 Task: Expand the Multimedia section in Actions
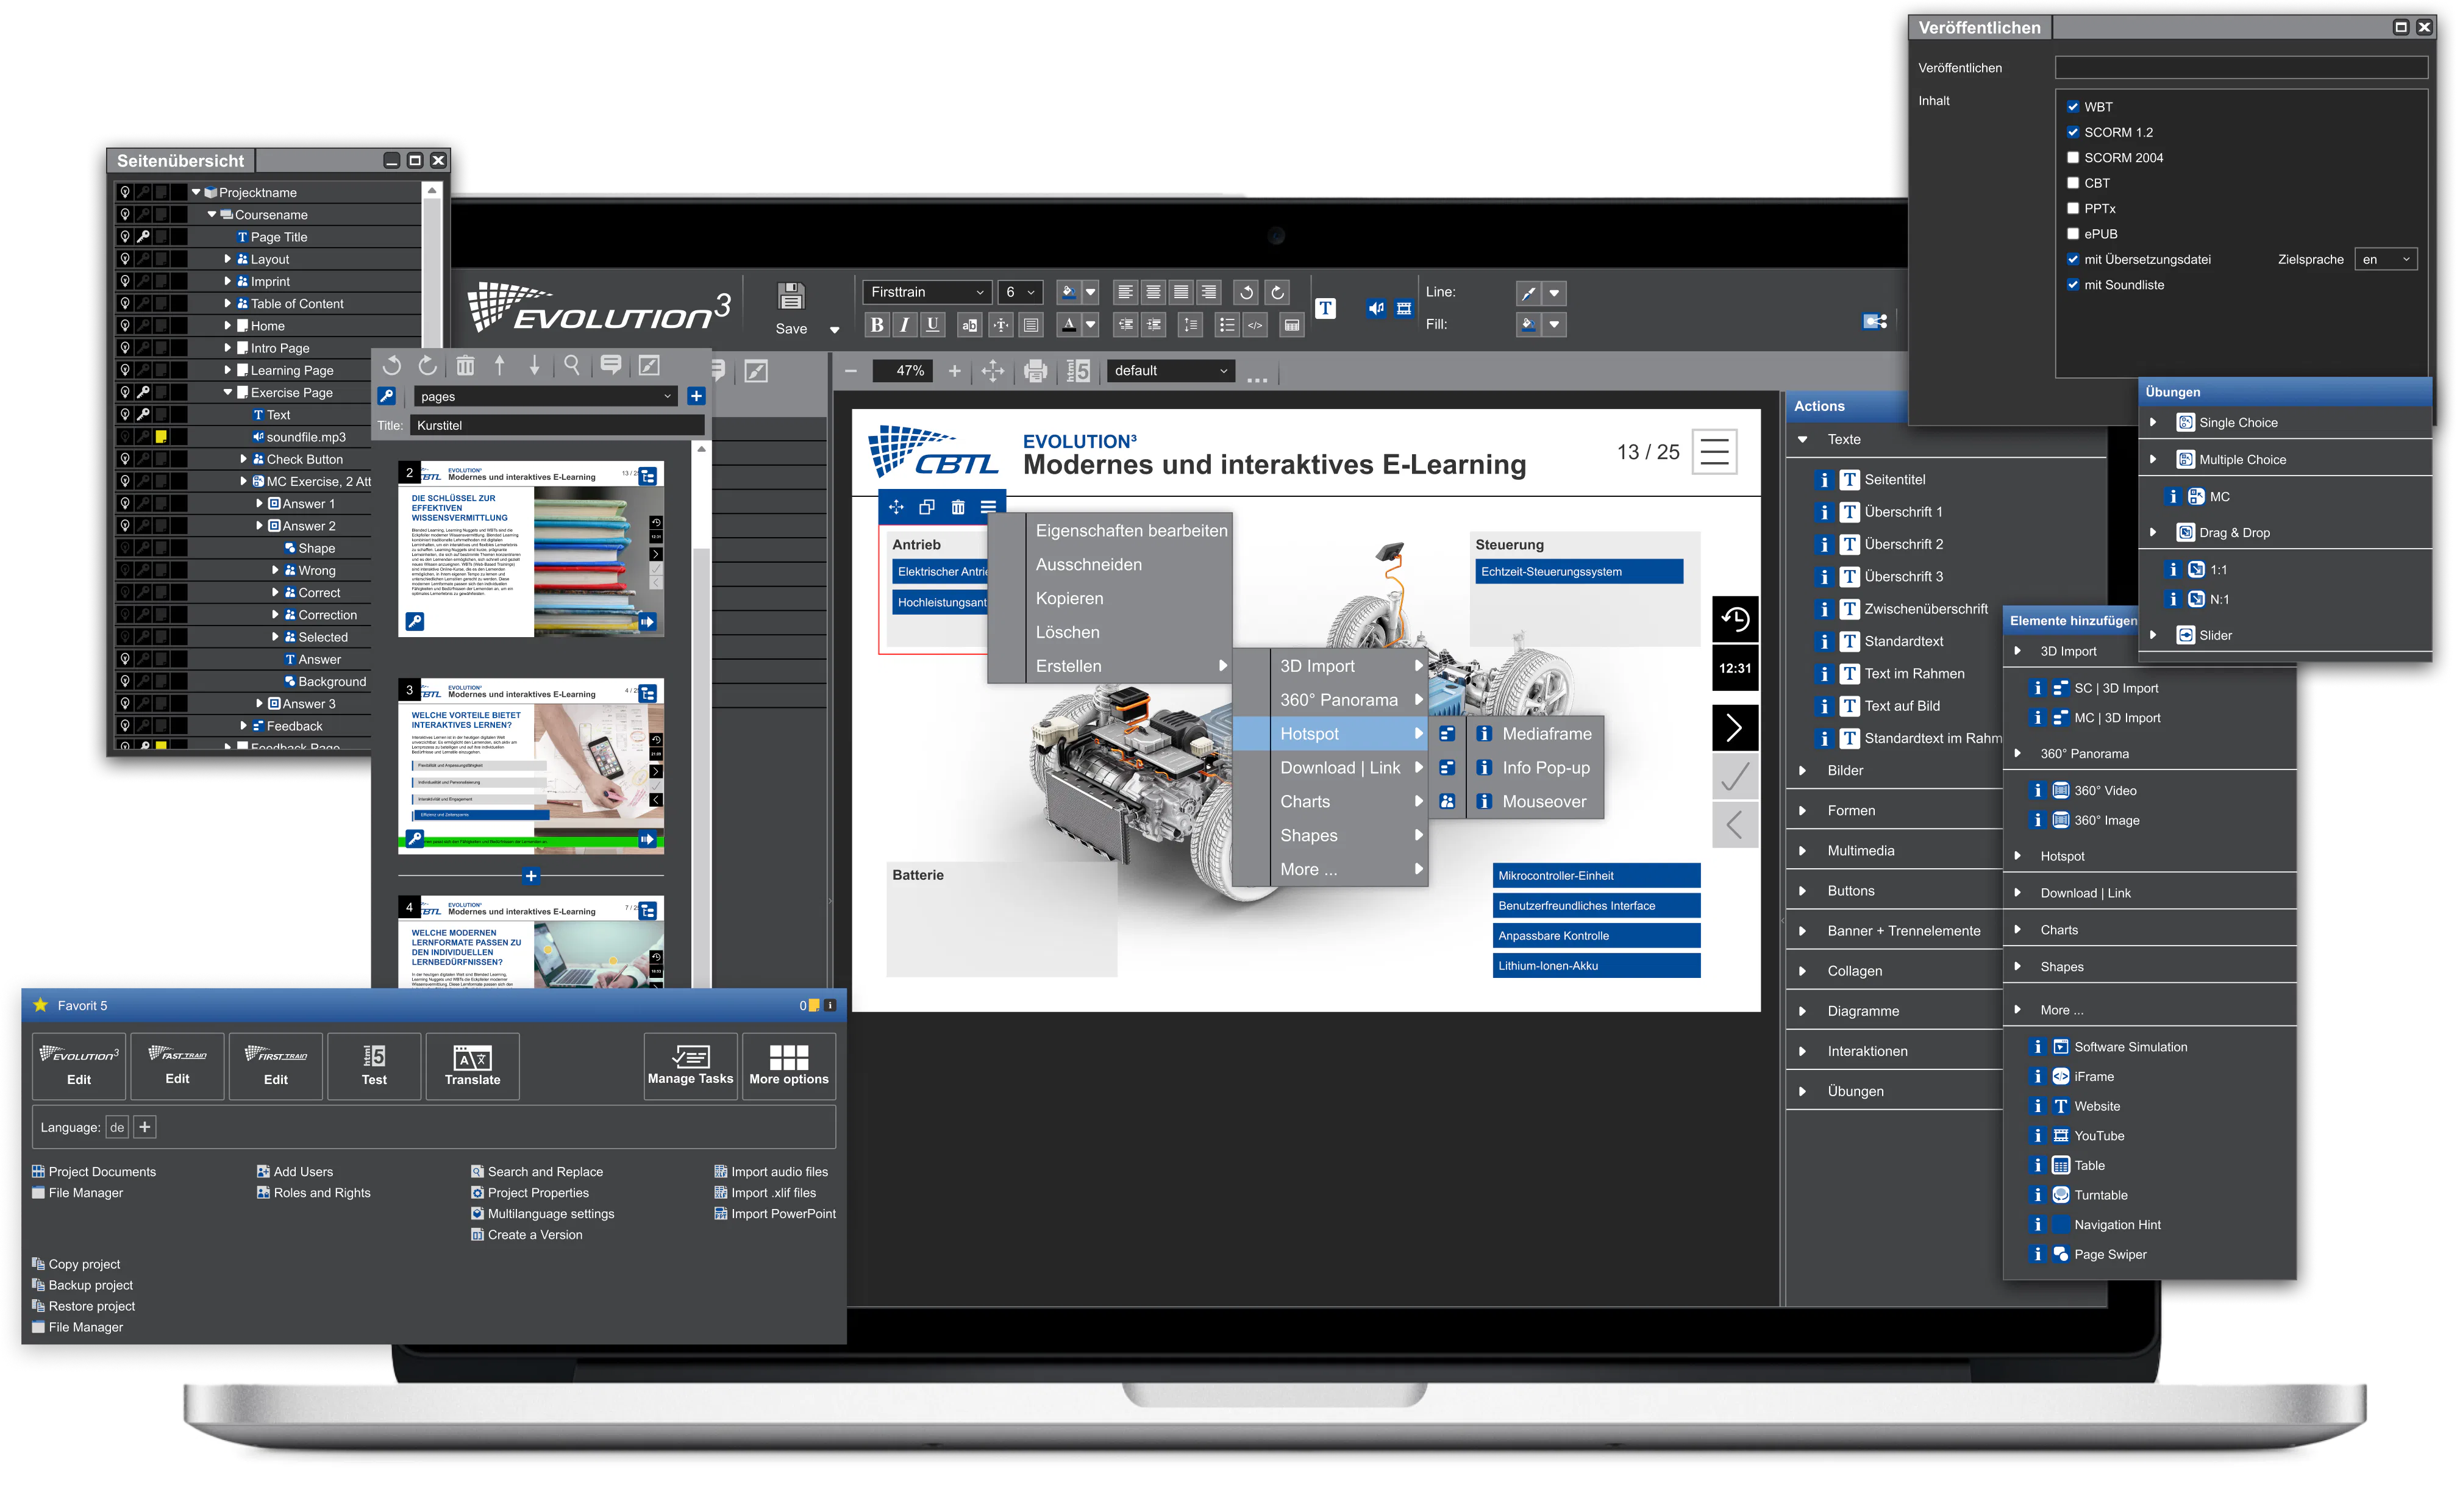(1803, 851)
